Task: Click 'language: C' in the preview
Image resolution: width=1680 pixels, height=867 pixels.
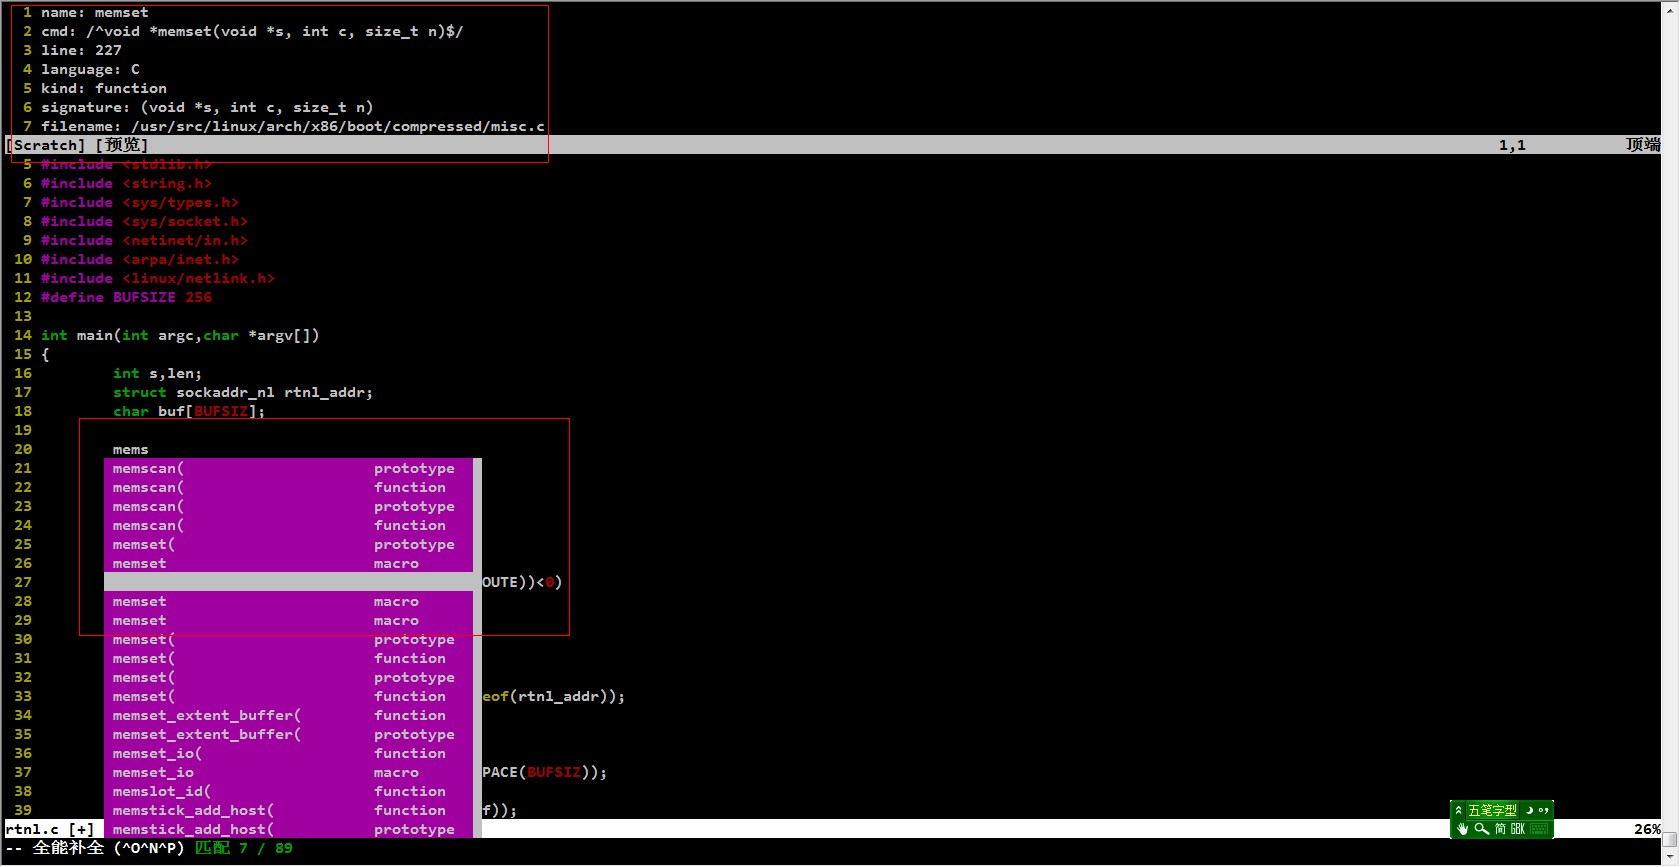Action: (90, 69)
